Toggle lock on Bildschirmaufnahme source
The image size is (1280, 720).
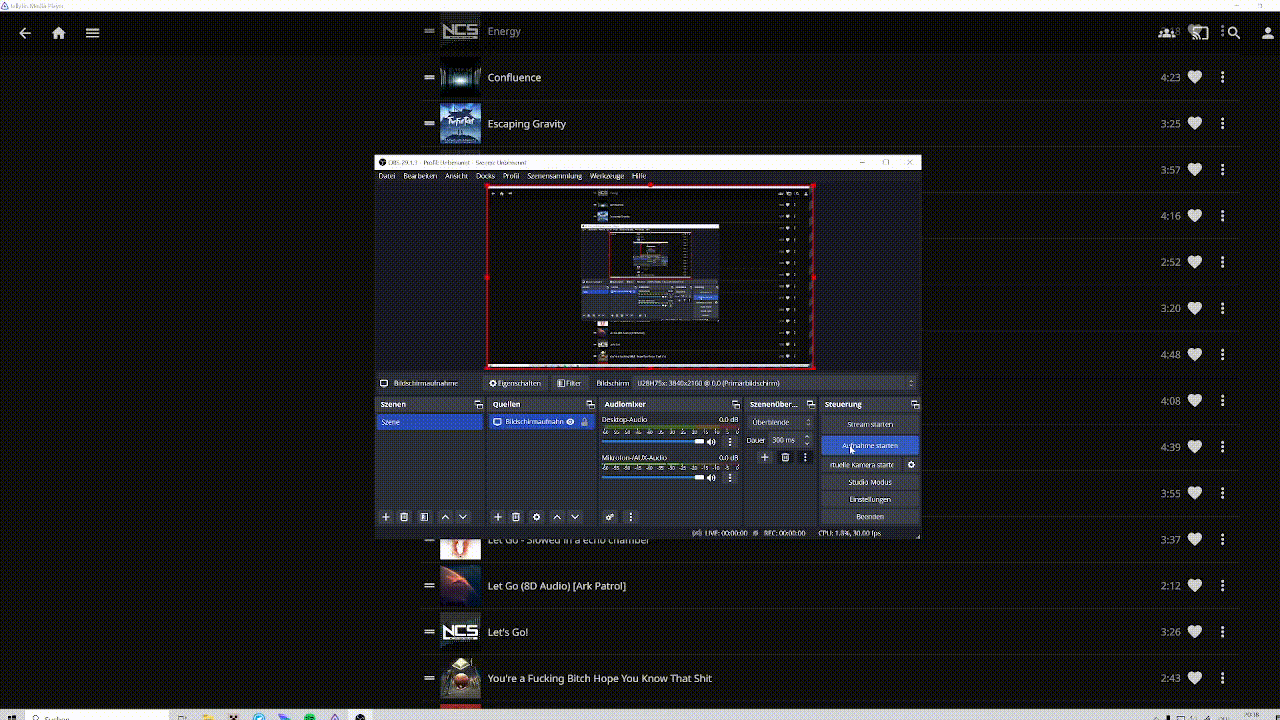point(584,422)
